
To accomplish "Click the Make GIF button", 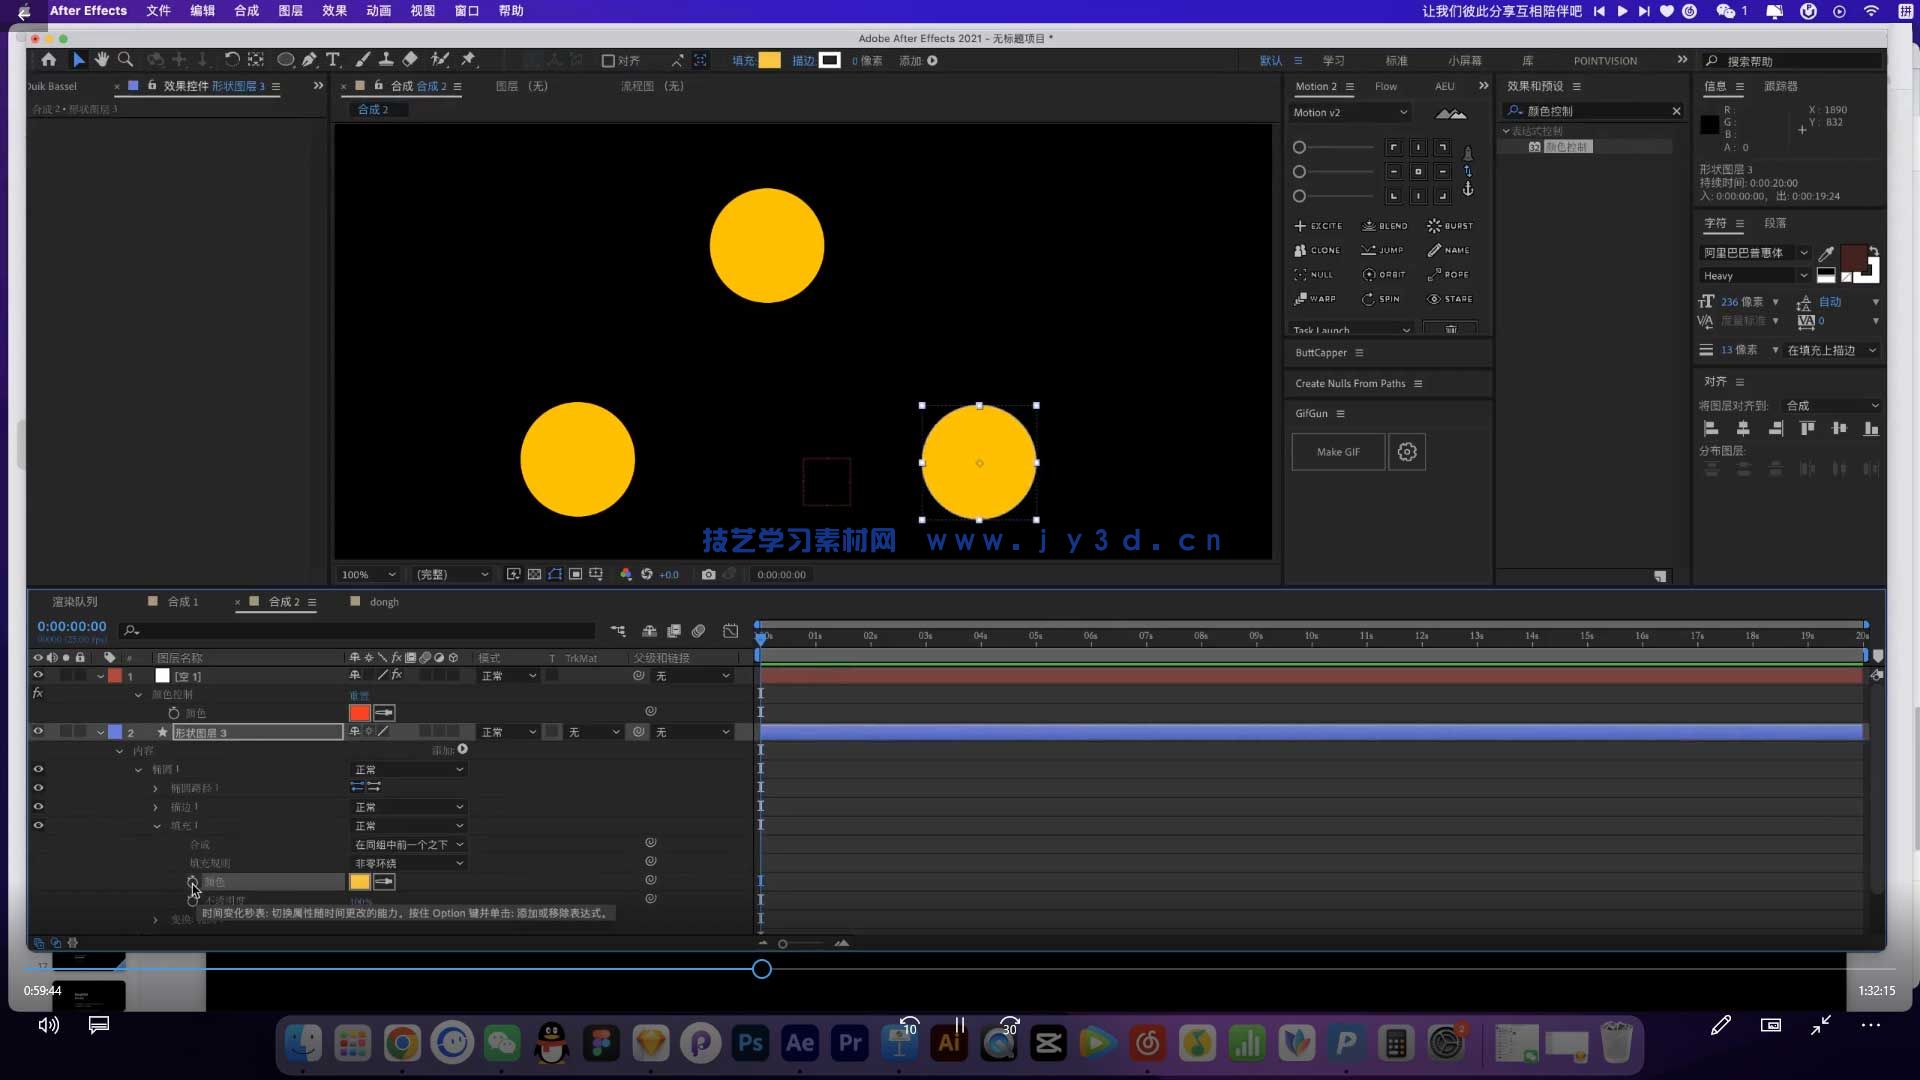I will [1338, 452].
